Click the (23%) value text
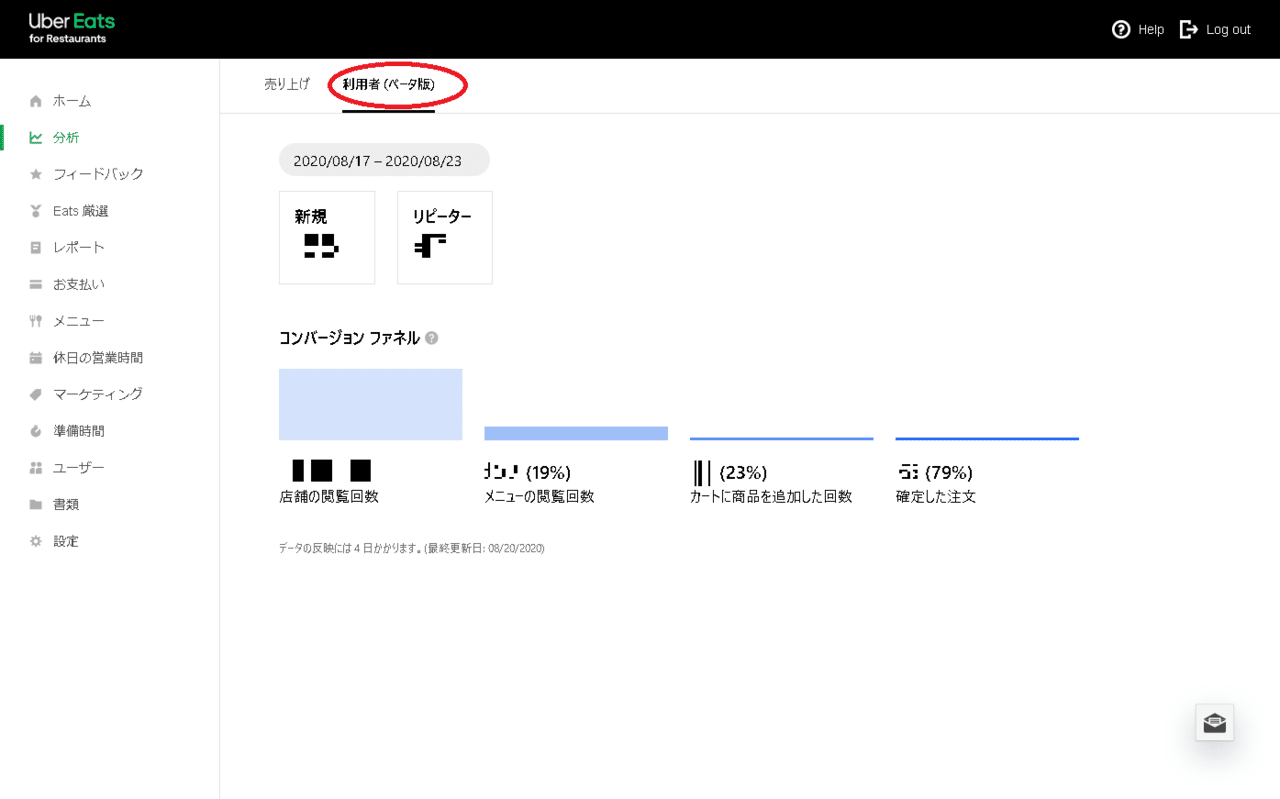This screenshot has height=799, width=1280. (x=744, y=473)
